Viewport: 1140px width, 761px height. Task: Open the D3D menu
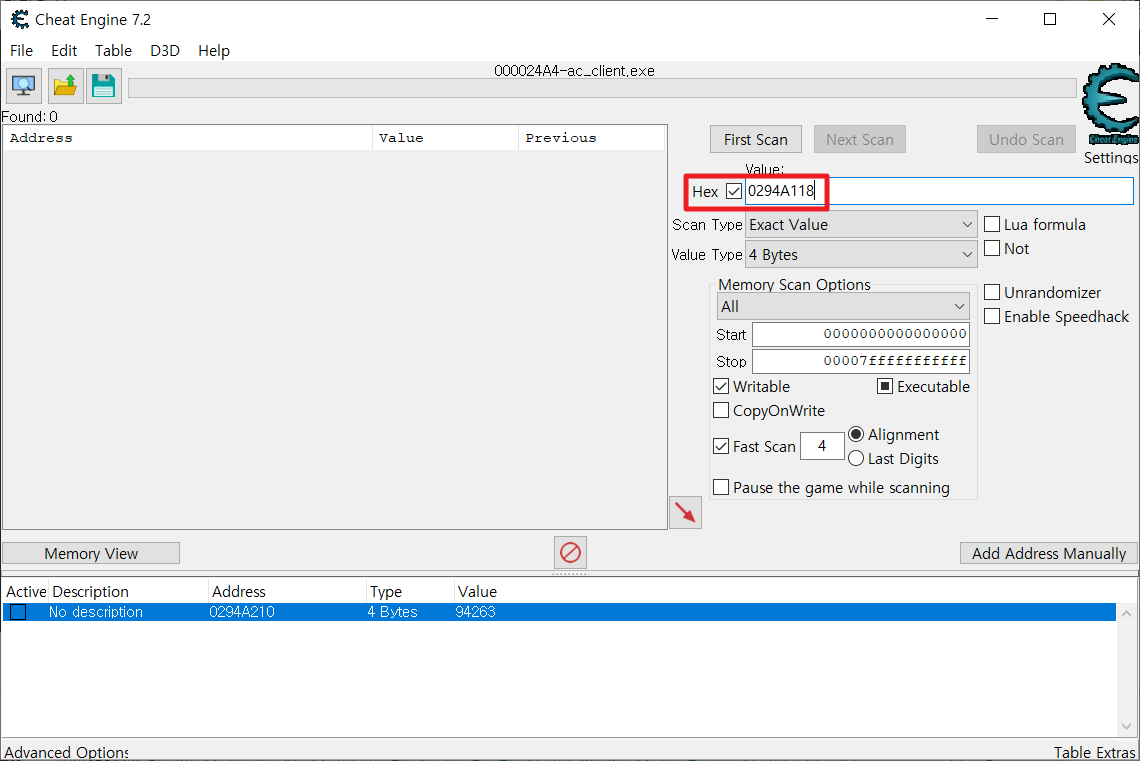coord(165,50)
